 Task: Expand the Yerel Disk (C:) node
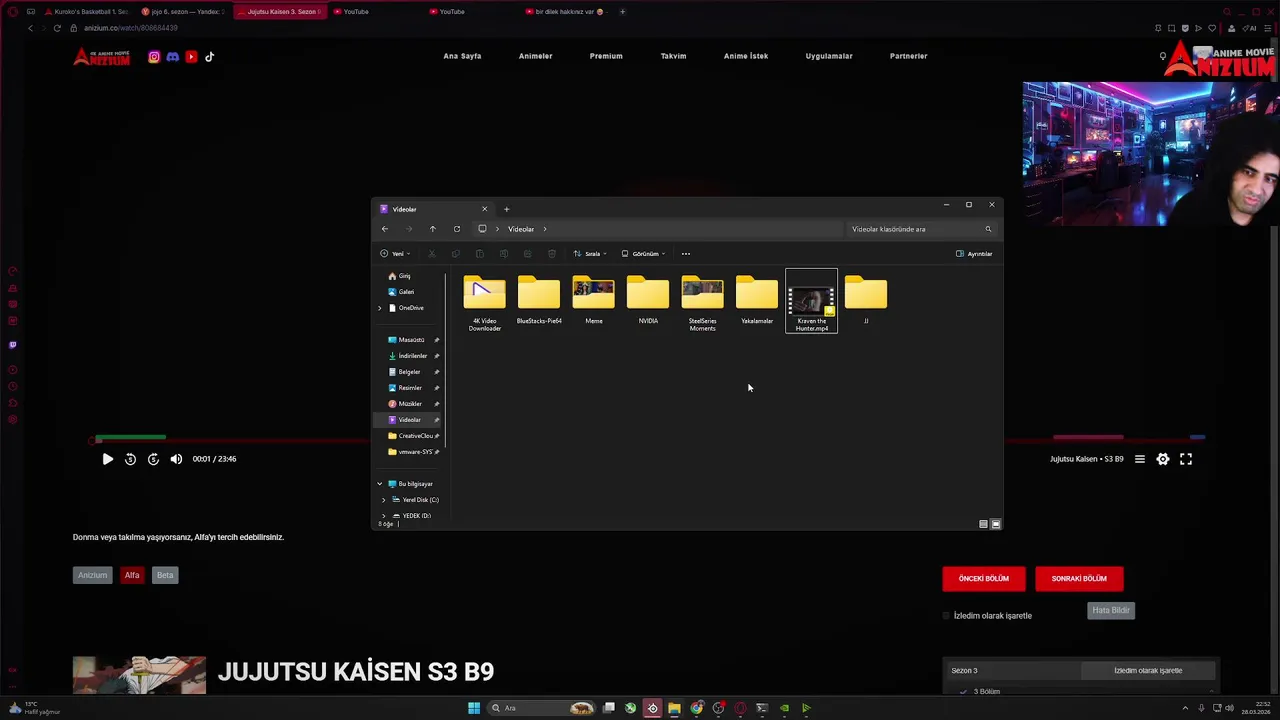tap(384, 500)
